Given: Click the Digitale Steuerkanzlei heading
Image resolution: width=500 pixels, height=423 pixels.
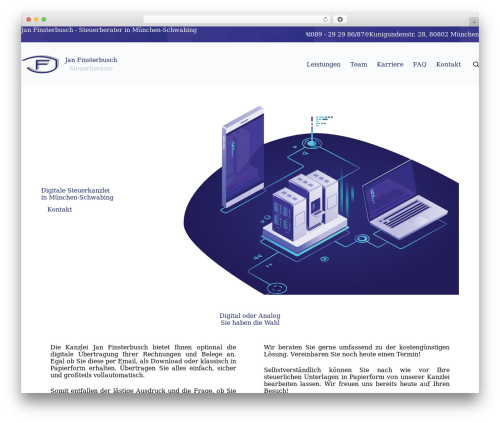Looking at the screenshot, I should pos(77,194).
